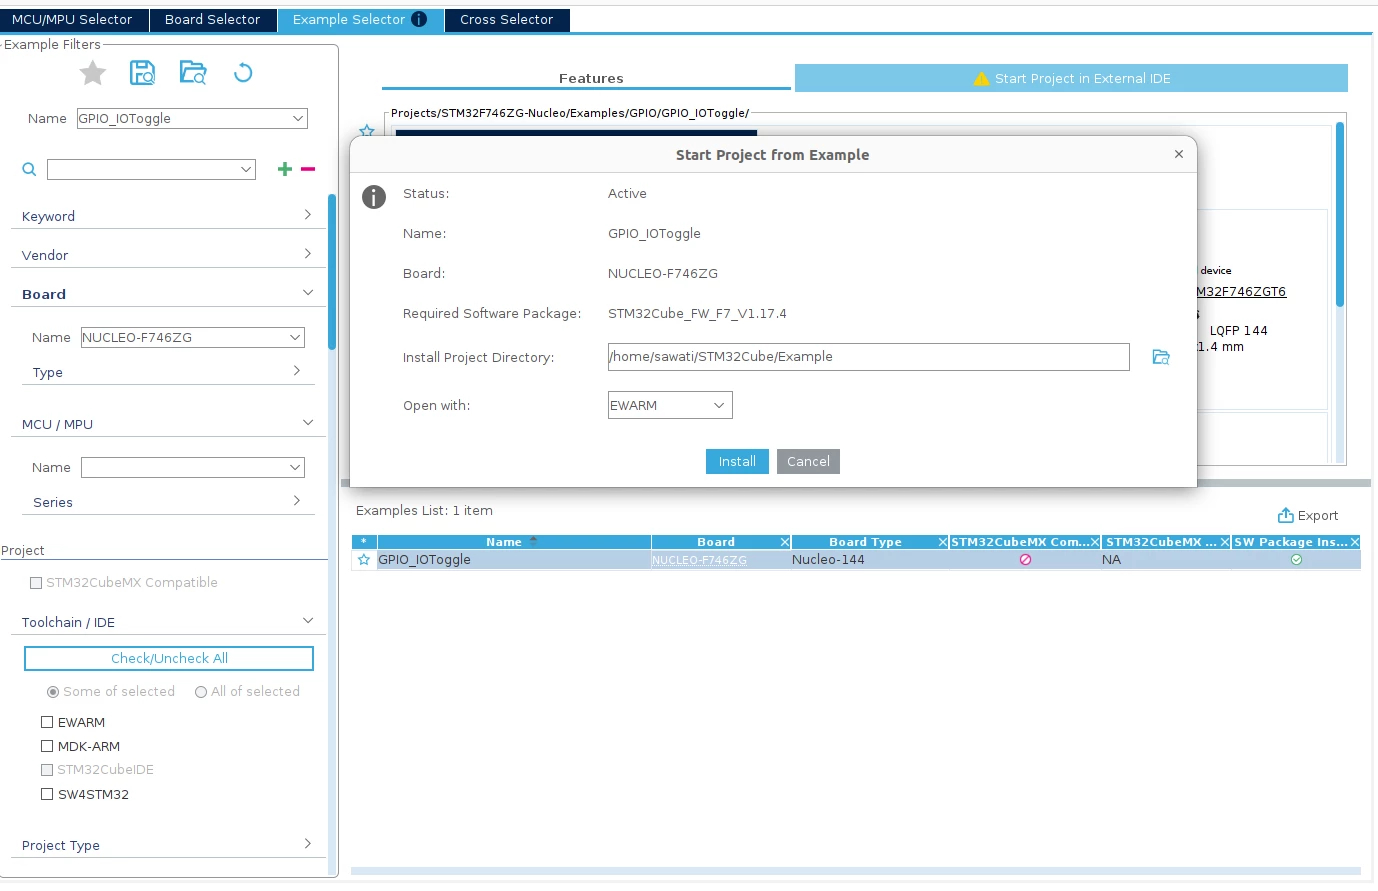
Task: Switch to the Board Selector tab
Action: click(x=212, y=20)
